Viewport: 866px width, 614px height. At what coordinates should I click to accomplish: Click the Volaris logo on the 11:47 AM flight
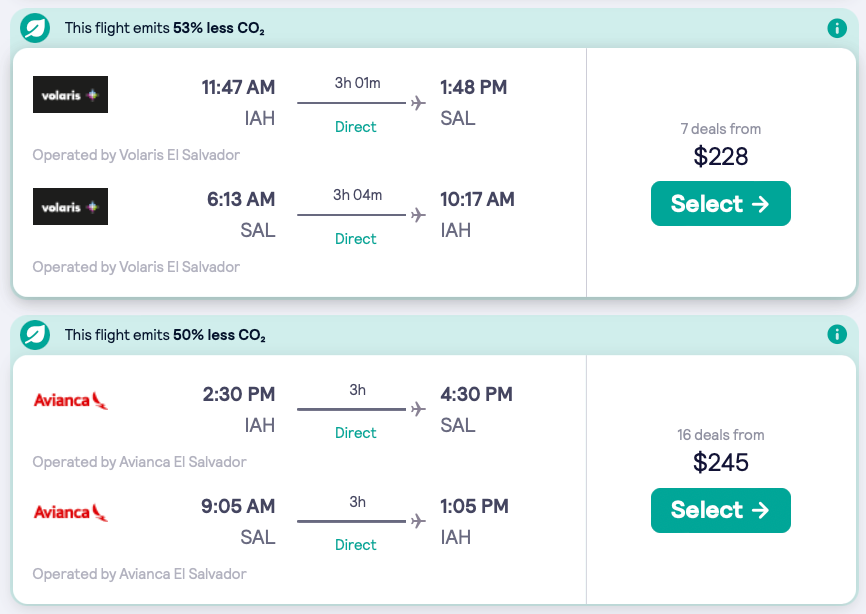[70, 95]
